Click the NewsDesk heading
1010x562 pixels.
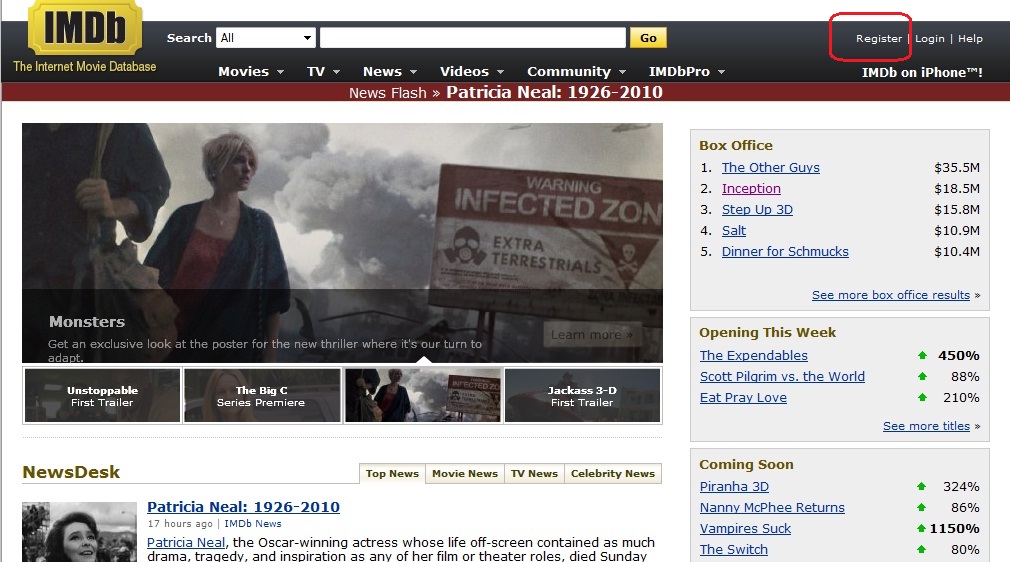(71, 472)
